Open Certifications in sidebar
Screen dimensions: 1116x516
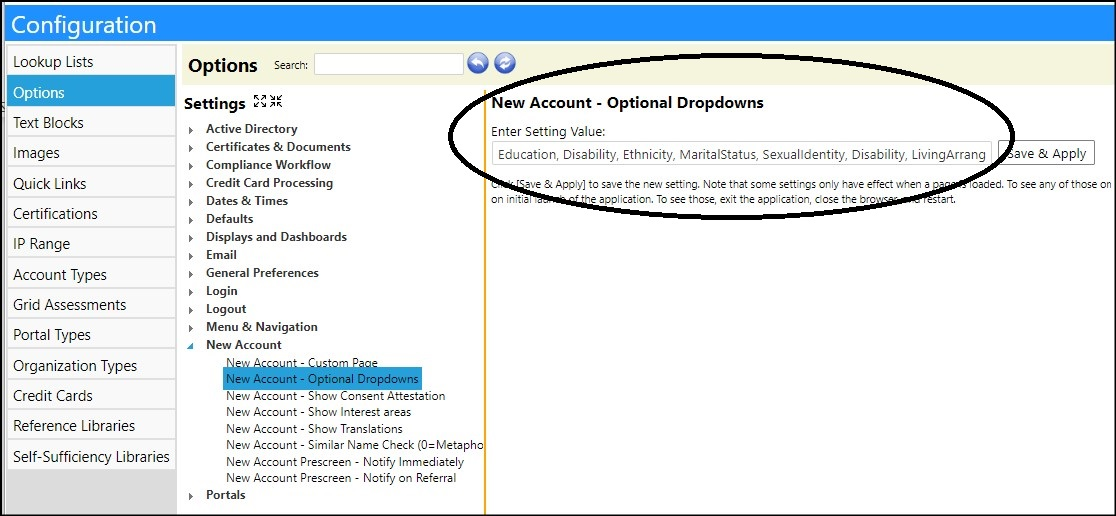coord(91,214)
